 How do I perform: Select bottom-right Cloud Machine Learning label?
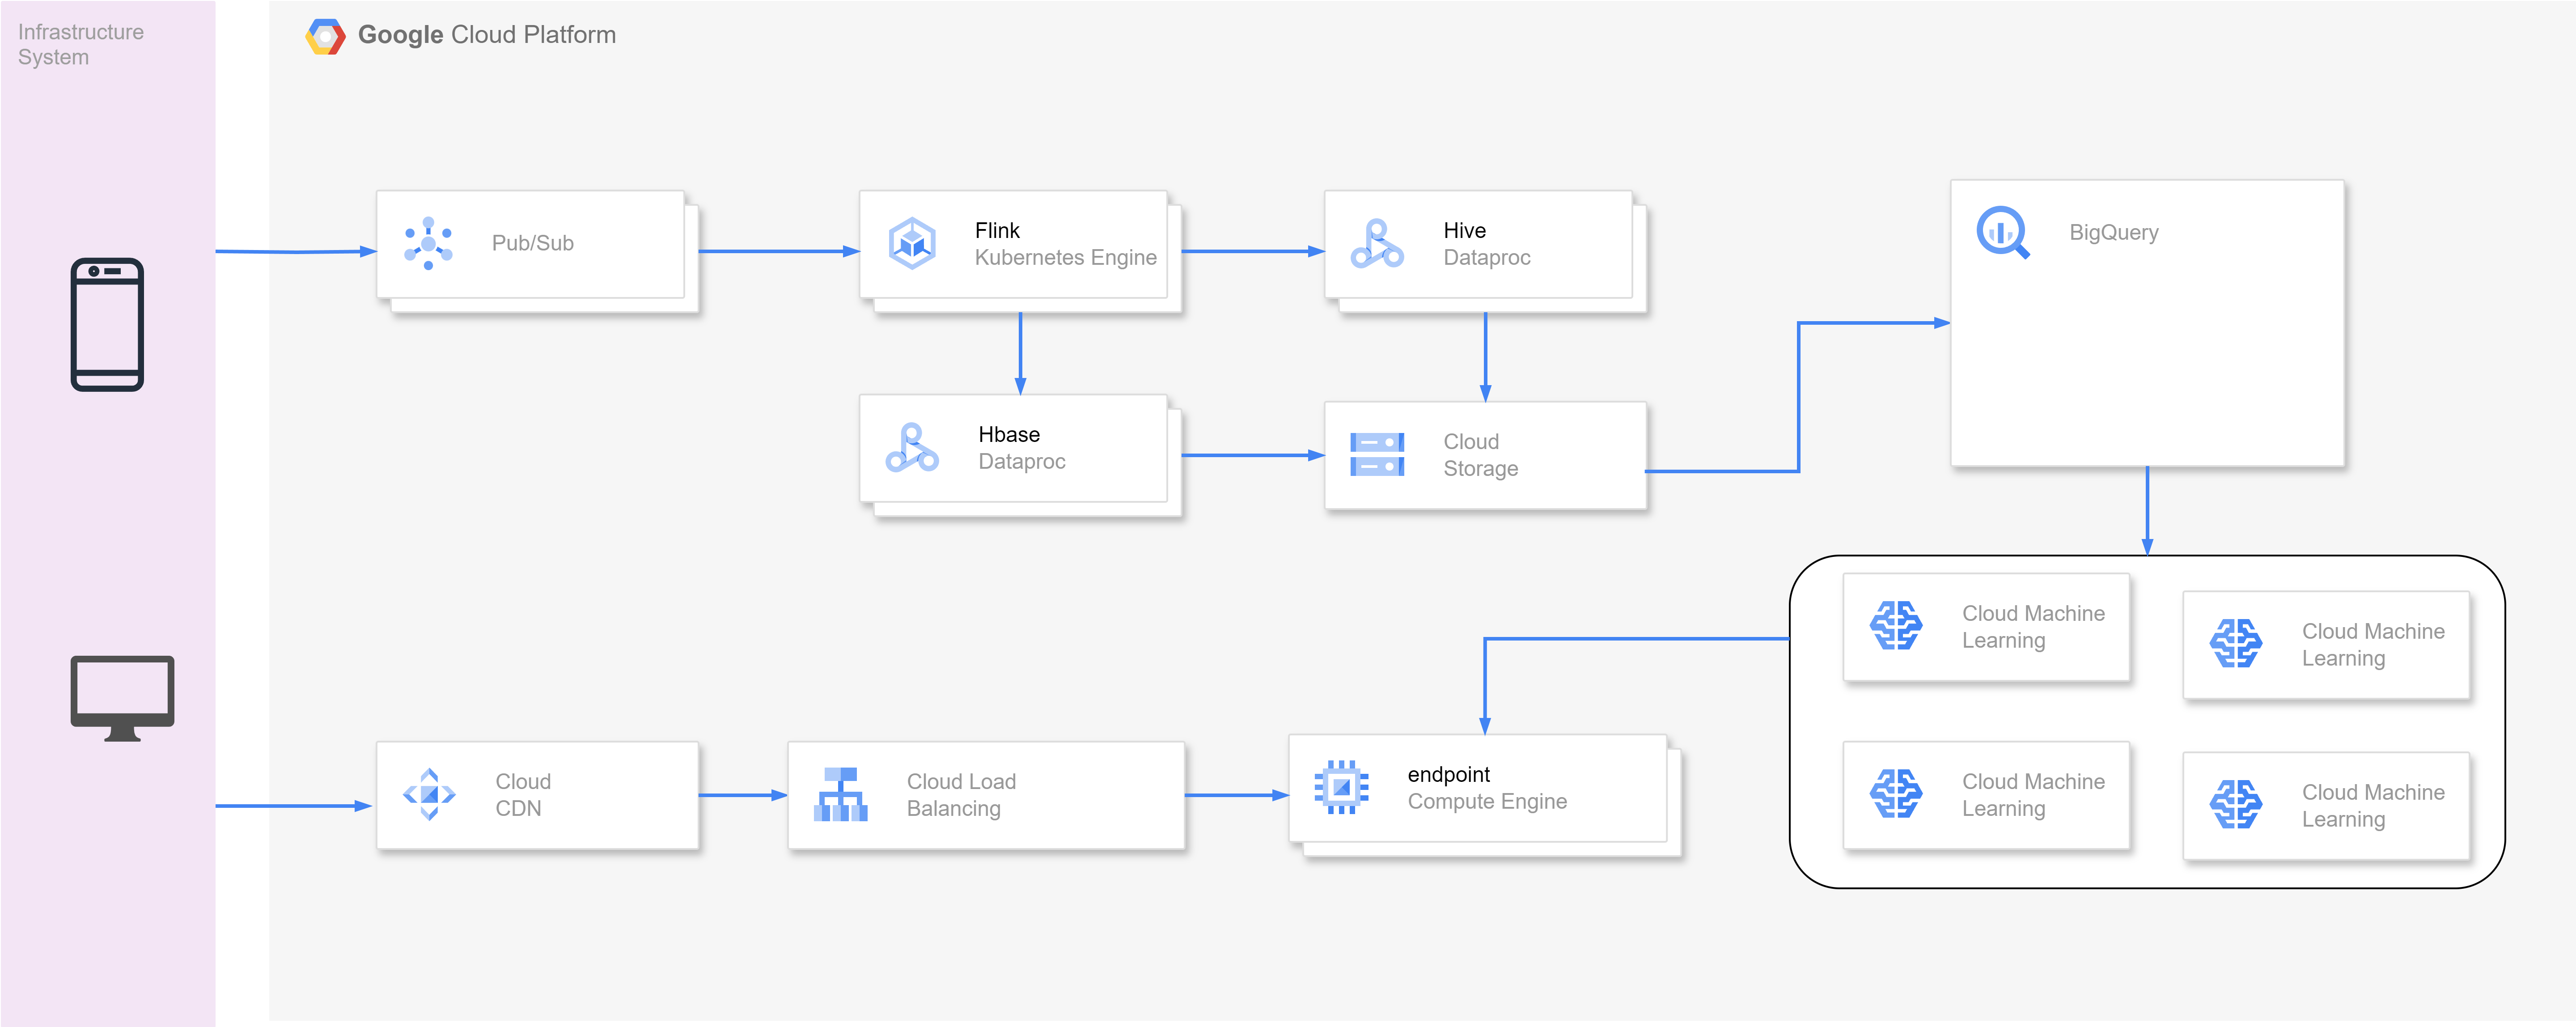coord(2373,806)
